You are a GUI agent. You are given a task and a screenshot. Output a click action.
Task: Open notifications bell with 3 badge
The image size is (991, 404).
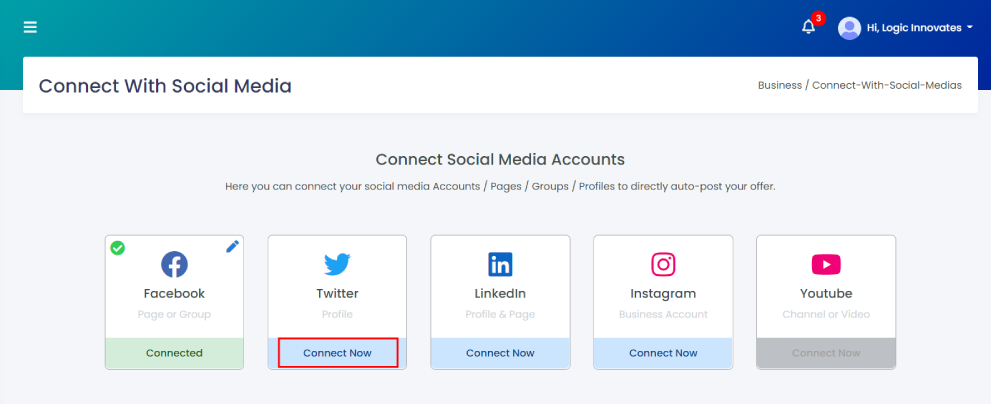(808, 27)
